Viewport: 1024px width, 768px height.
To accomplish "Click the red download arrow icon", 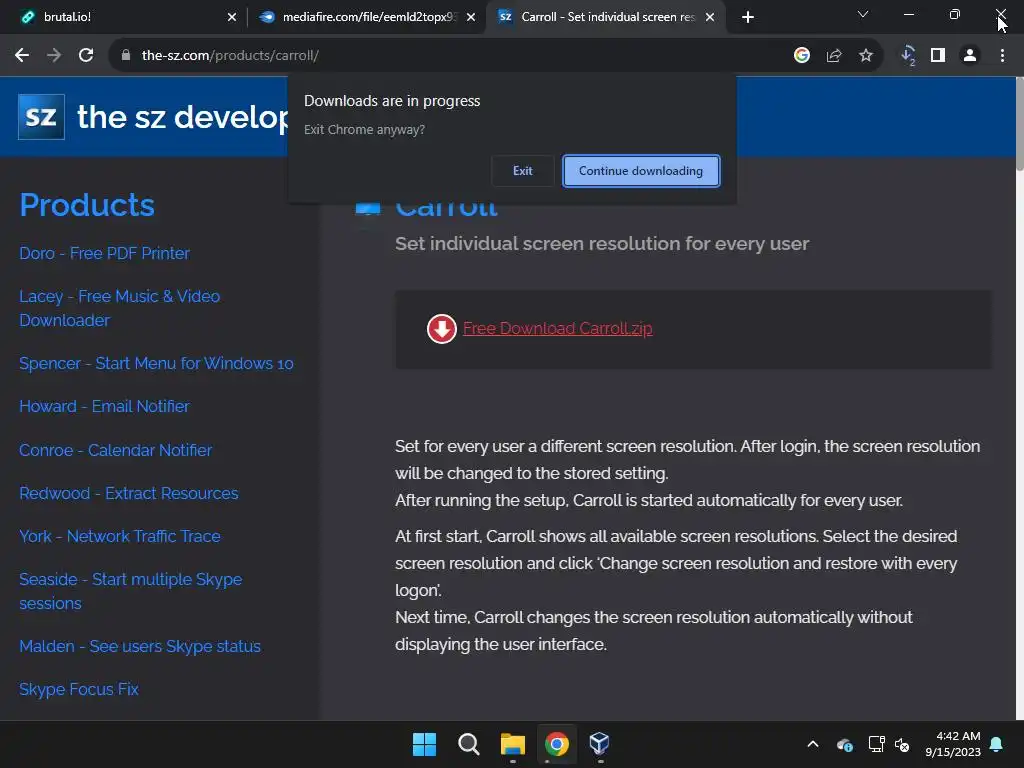I will (x=441, y=328).
